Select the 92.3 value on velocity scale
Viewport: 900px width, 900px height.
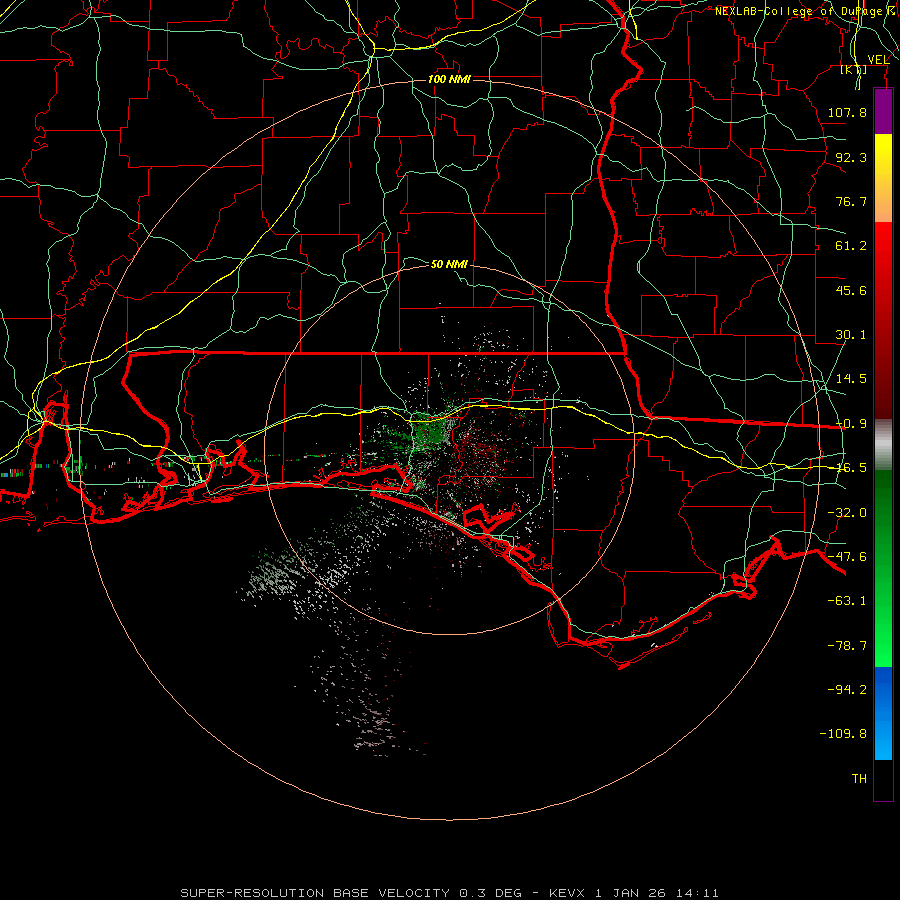point(851,157)
